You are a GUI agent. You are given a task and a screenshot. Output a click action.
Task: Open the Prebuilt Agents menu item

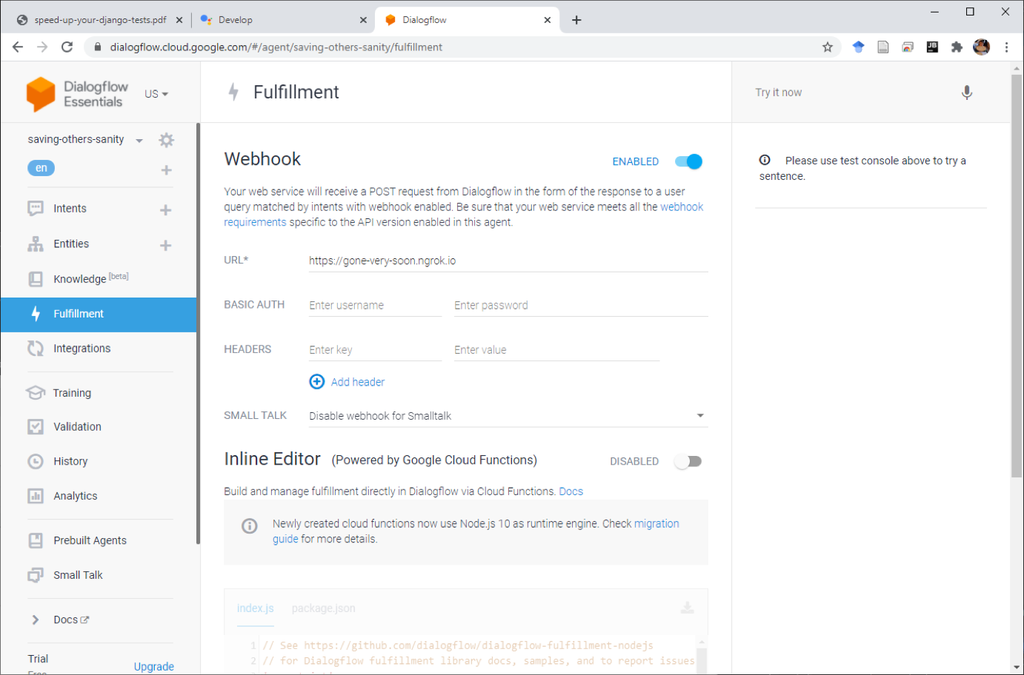(x=90, y=541)
